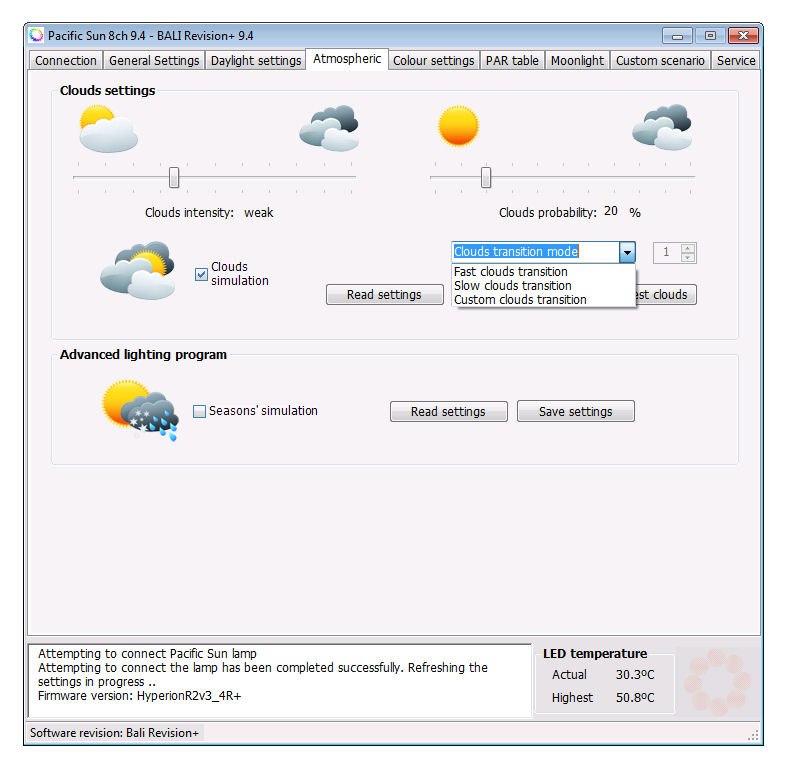Click Read settings in Clouds settings
This screenshot has width=786, height=770.
pyautogui.click(x=384, y=295)
